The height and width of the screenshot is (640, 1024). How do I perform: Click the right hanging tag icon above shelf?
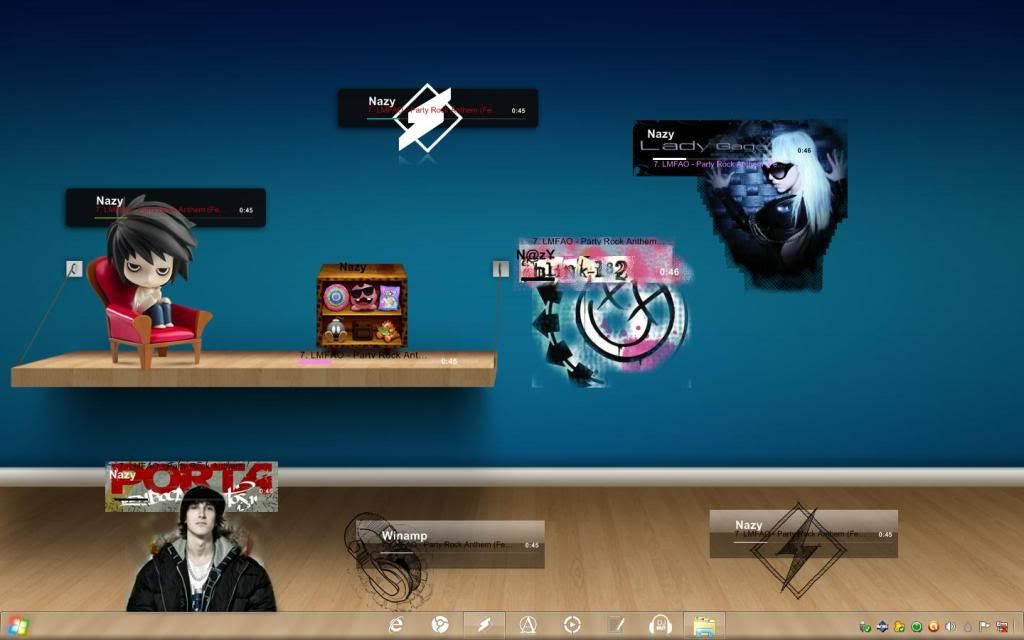[500, 269]
